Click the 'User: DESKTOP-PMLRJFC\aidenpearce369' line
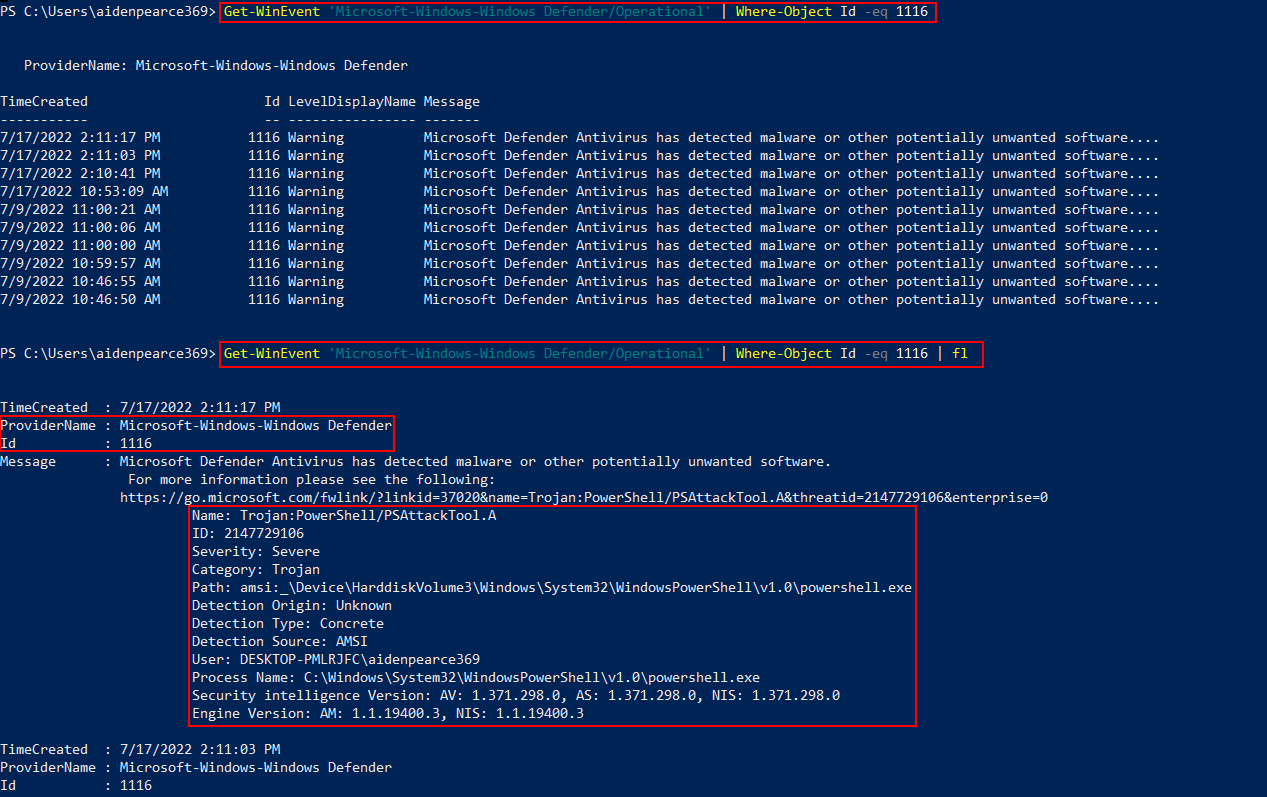Image resolution: width=1267 pixels, height=797 pixels. tap(336, 660)
